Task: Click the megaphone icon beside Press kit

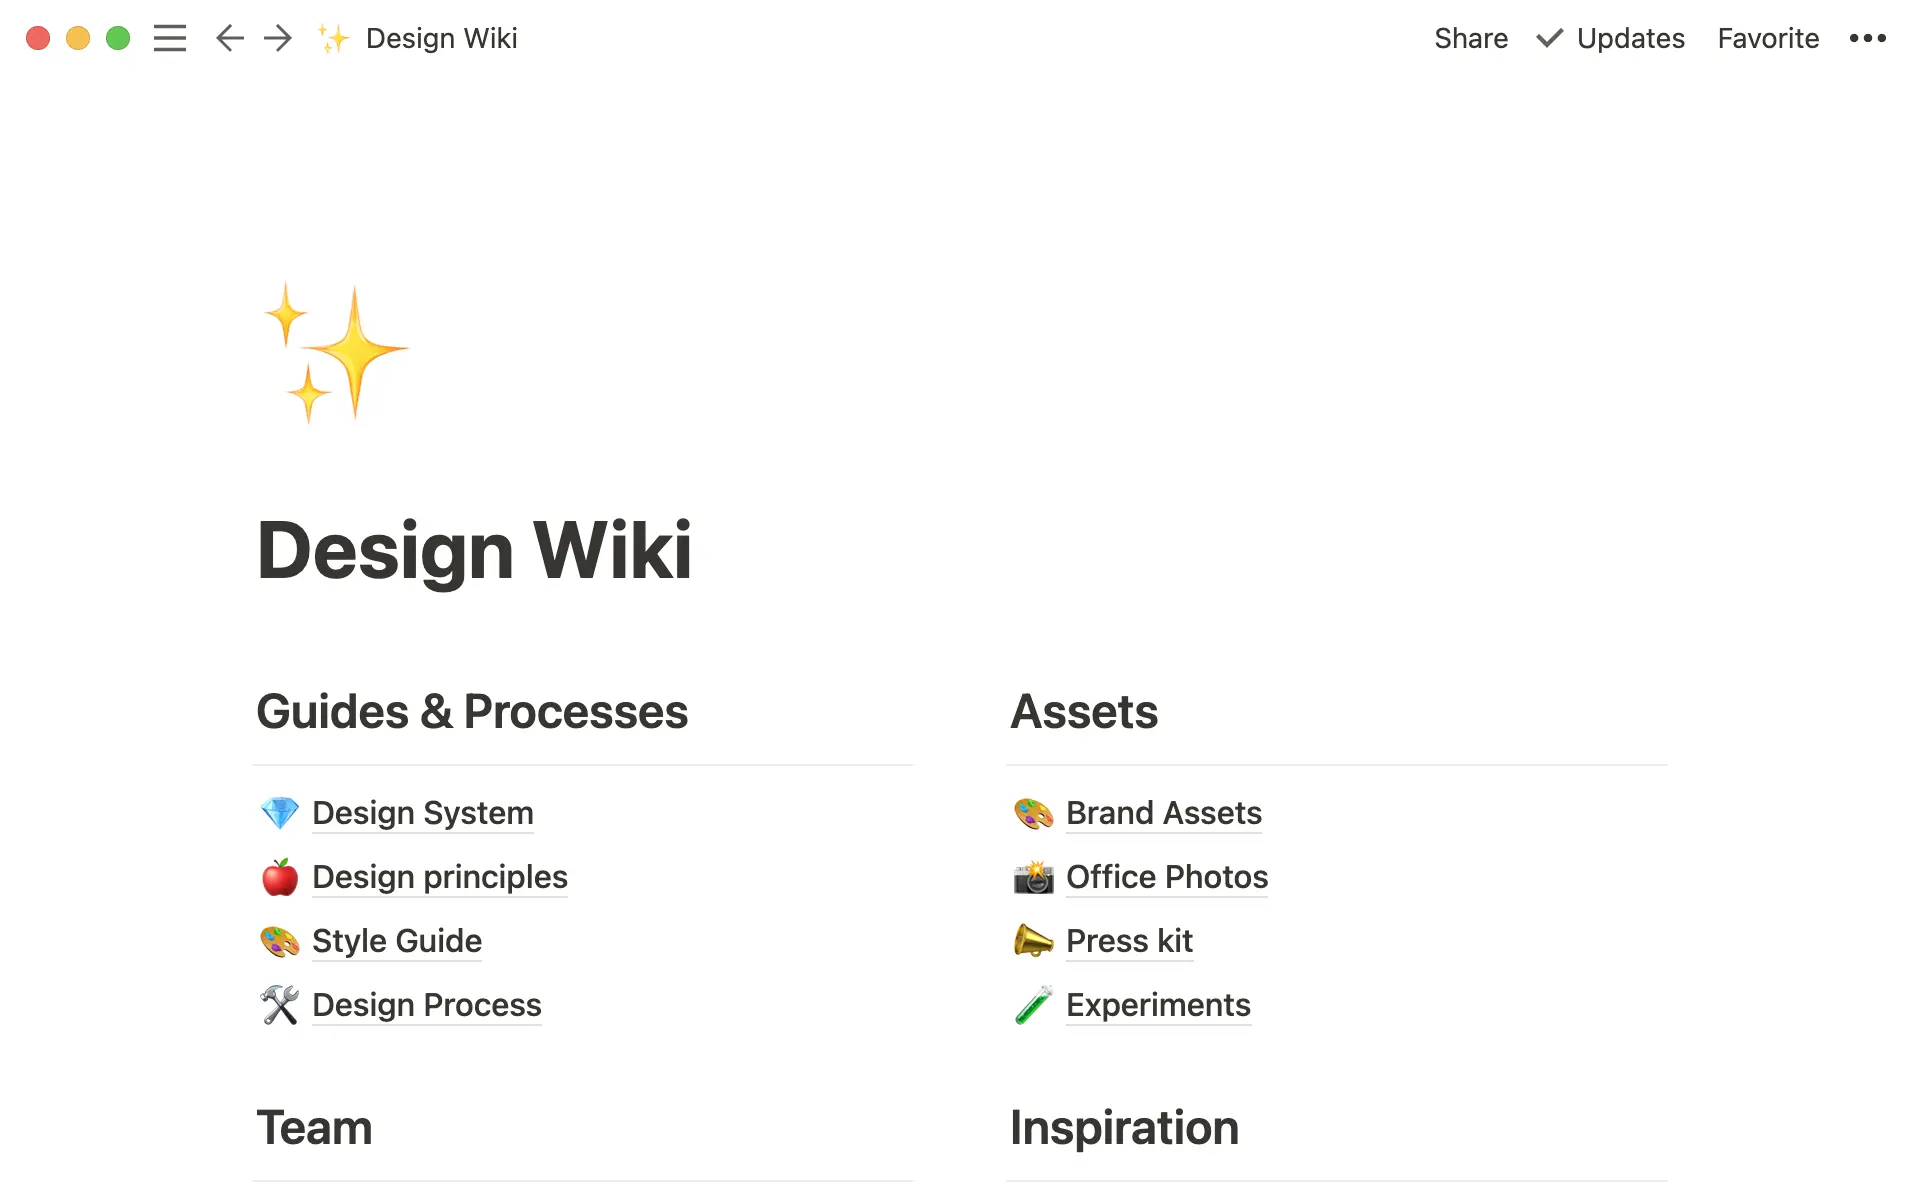Action: point(1033,941)
